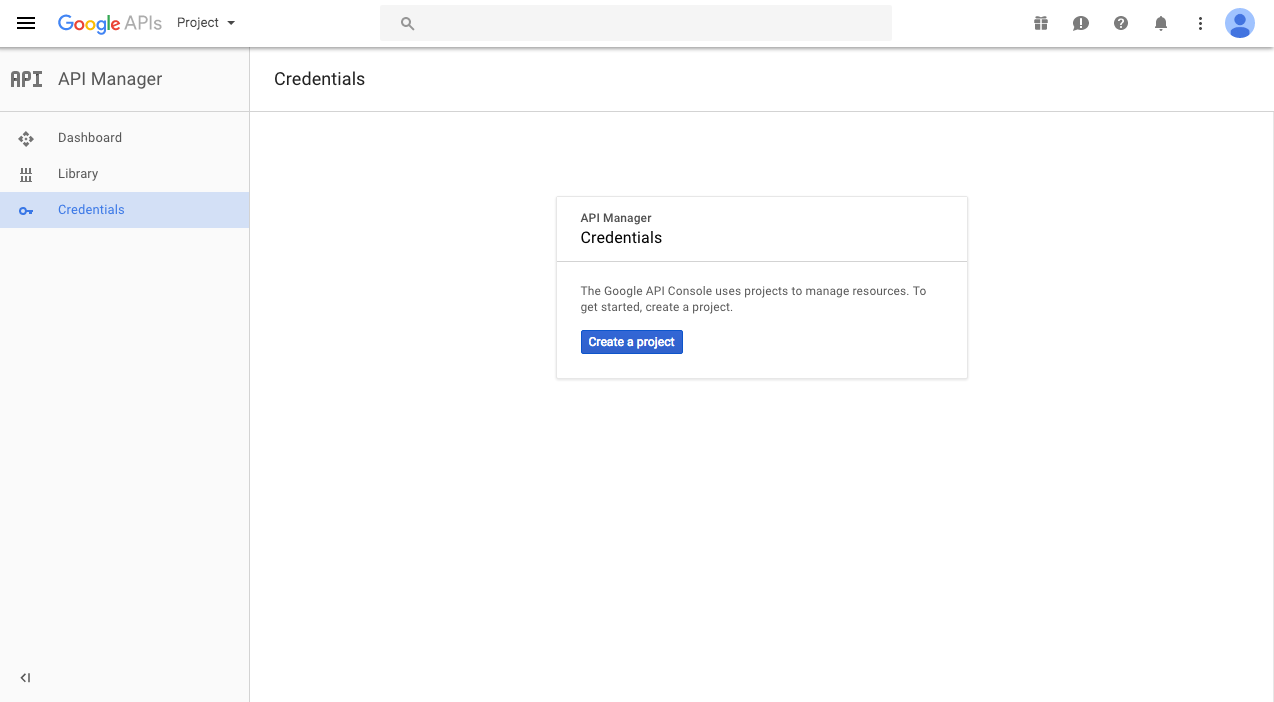Image resolution: width=1274 pixels, height=702 pixels.
Task: Click the Create a project button
Action: pos(632,342)
